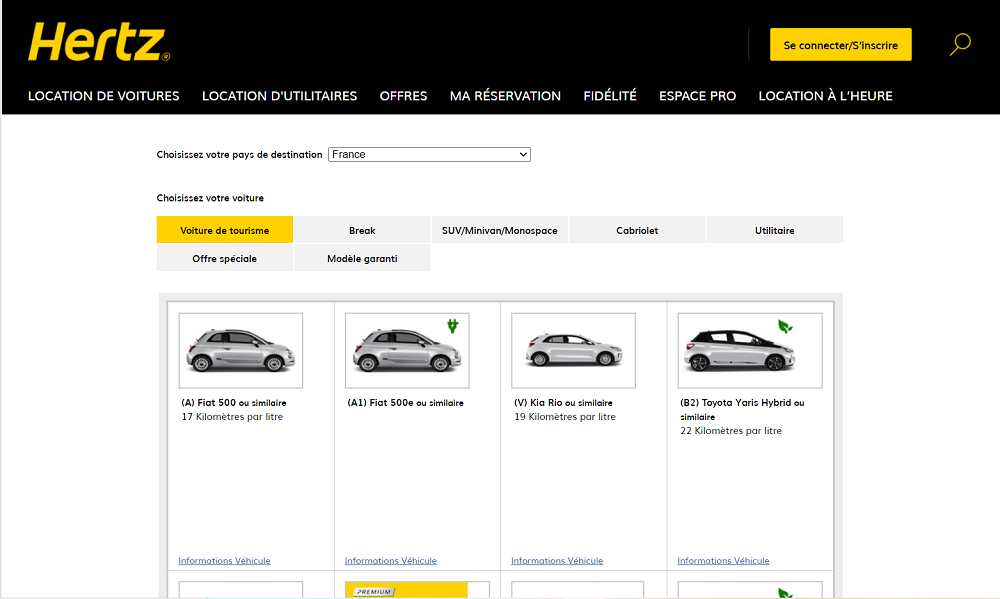The height and width of the screenshot is (599, 1000).
Task: Click the Fiat 500 car image
Action: [240, 350]
